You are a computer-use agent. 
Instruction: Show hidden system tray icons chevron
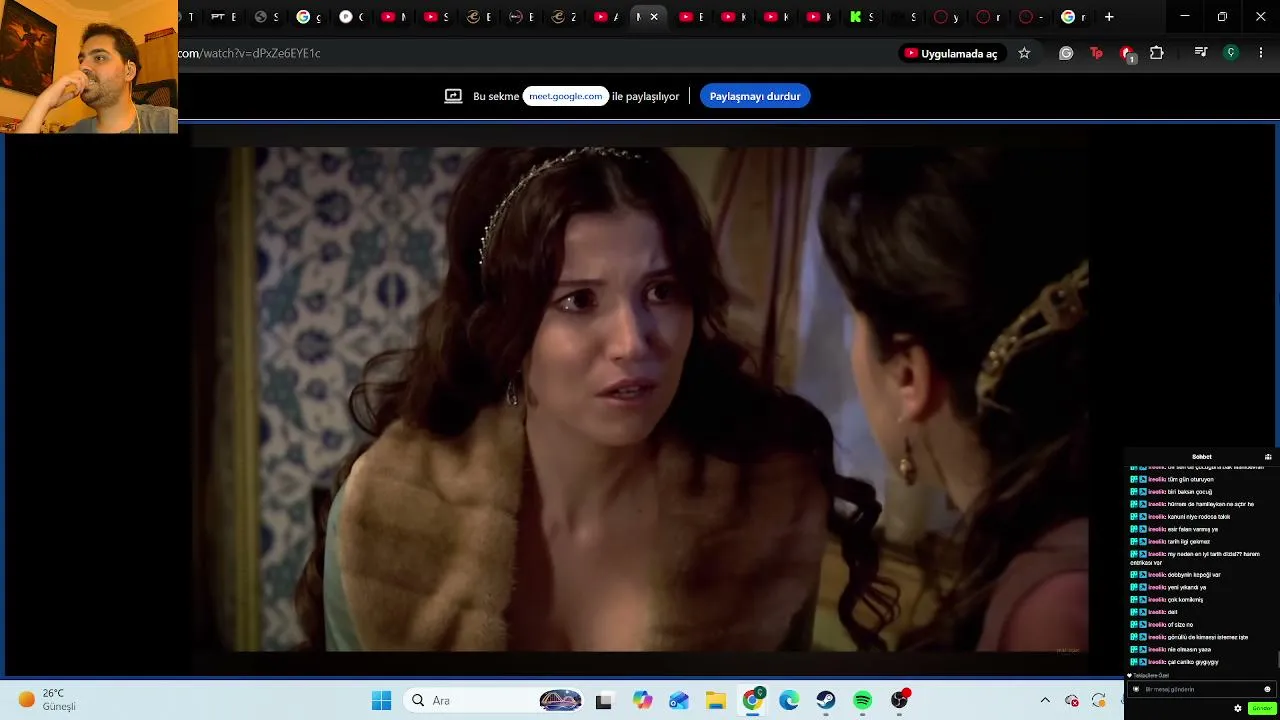coord(1045,701)
